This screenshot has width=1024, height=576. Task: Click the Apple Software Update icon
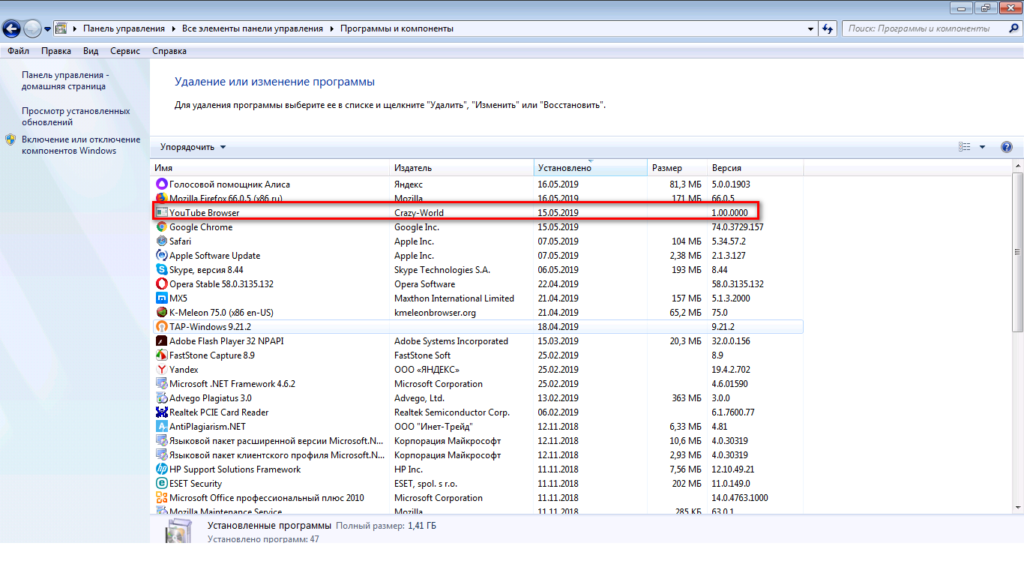pyautogui.click(x=161, y=255)
